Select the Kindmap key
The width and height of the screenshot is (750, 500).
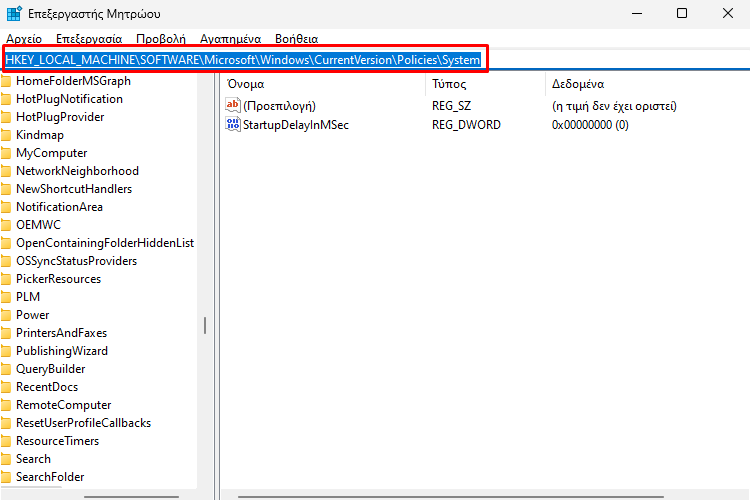40,135
